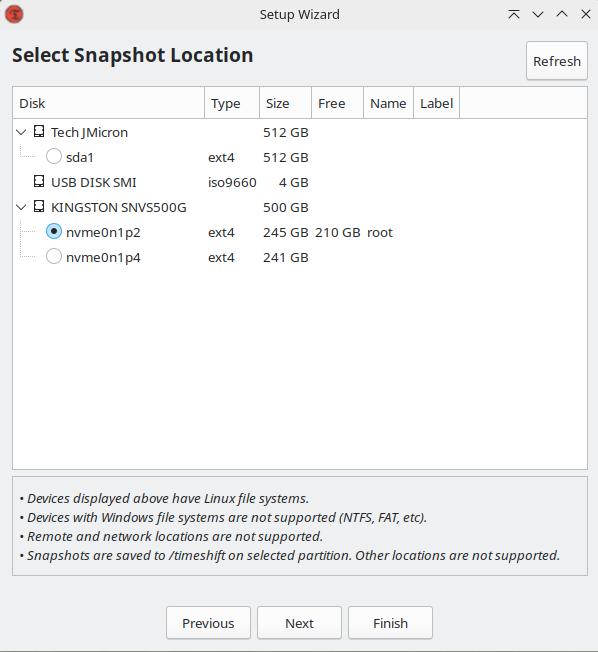
Task: Click the iso9660 type cell
Action: (232, 182)
